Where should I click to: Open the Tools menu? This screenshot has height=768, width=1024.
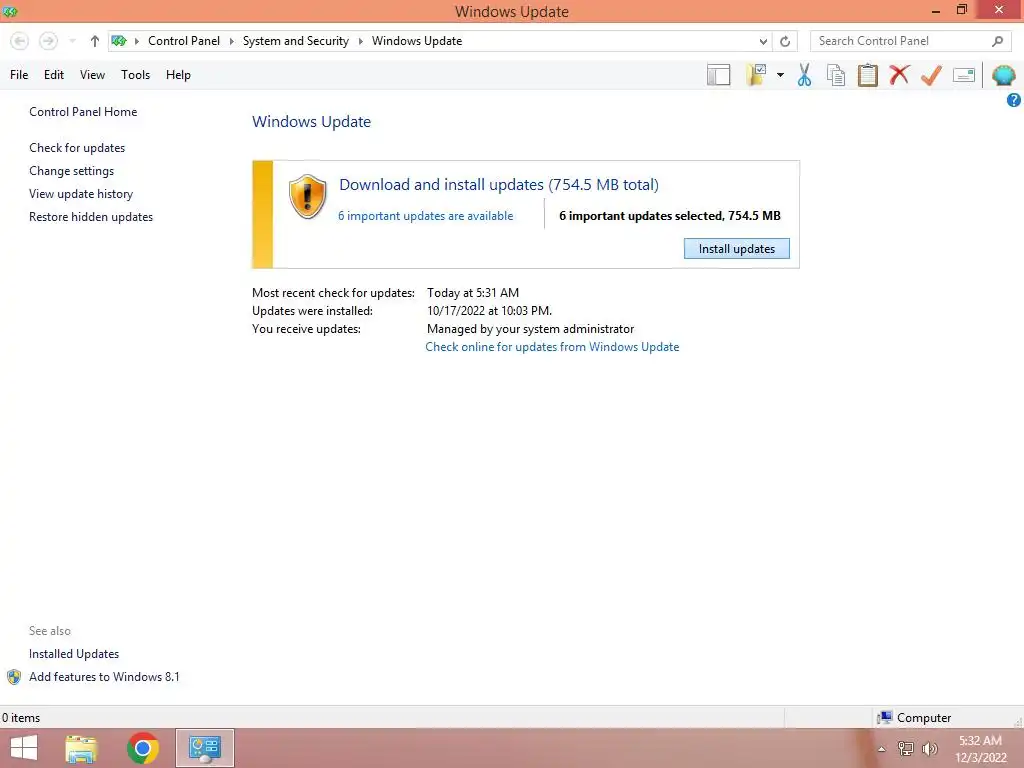(135, 75)
